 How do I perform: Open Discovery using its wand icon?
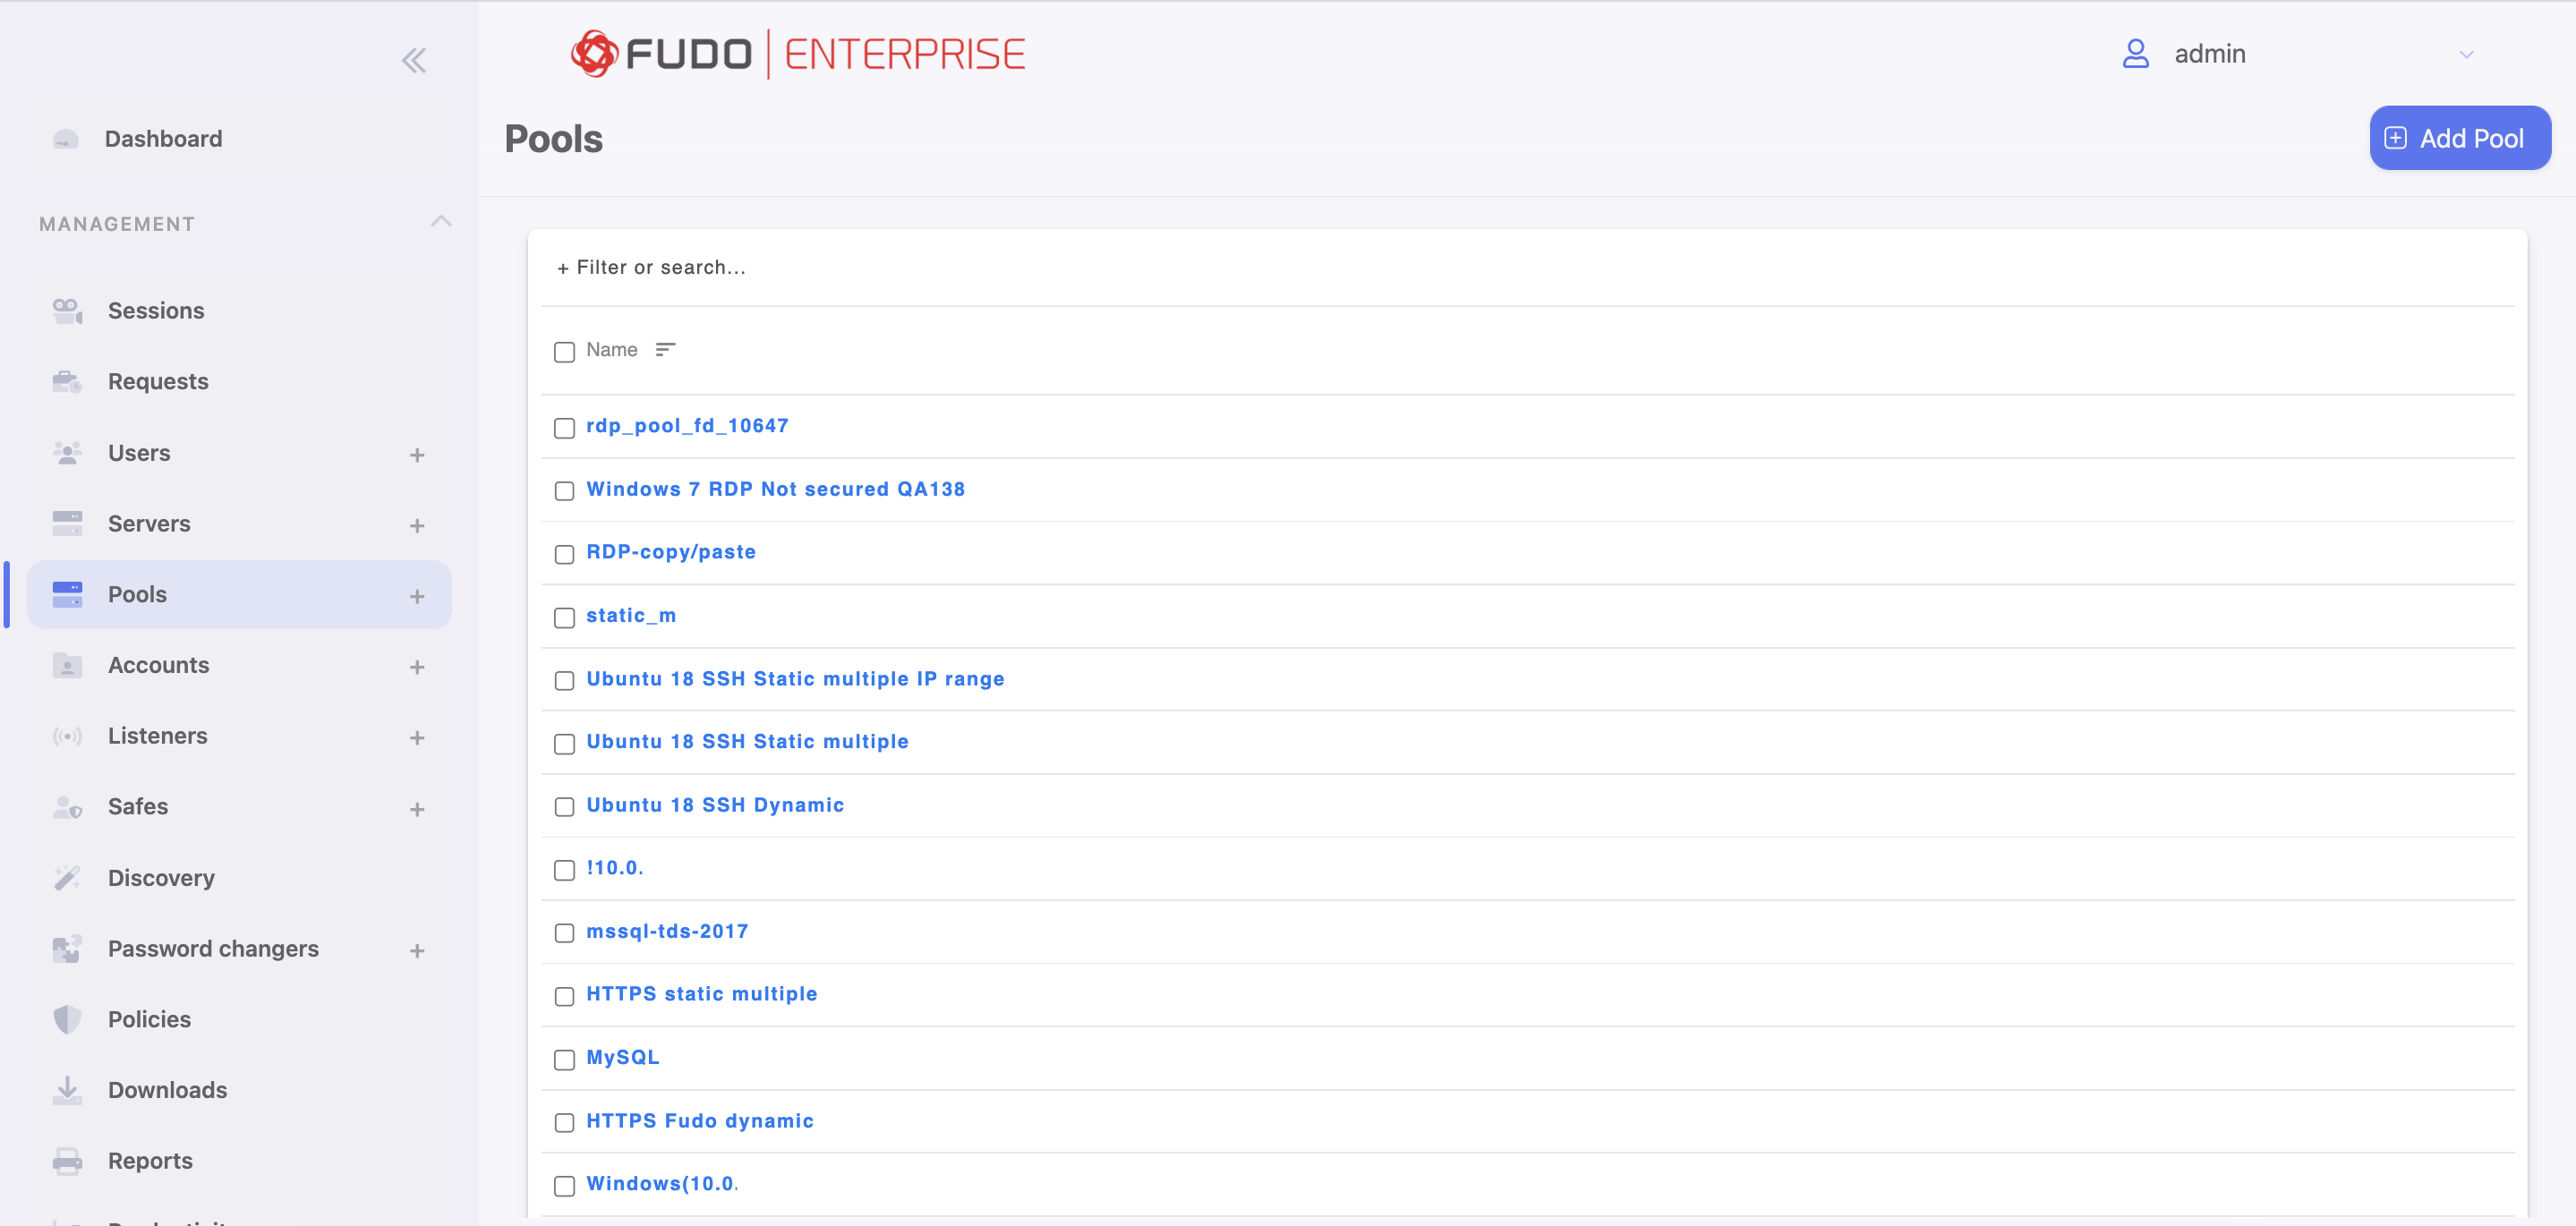click(66, 877)
